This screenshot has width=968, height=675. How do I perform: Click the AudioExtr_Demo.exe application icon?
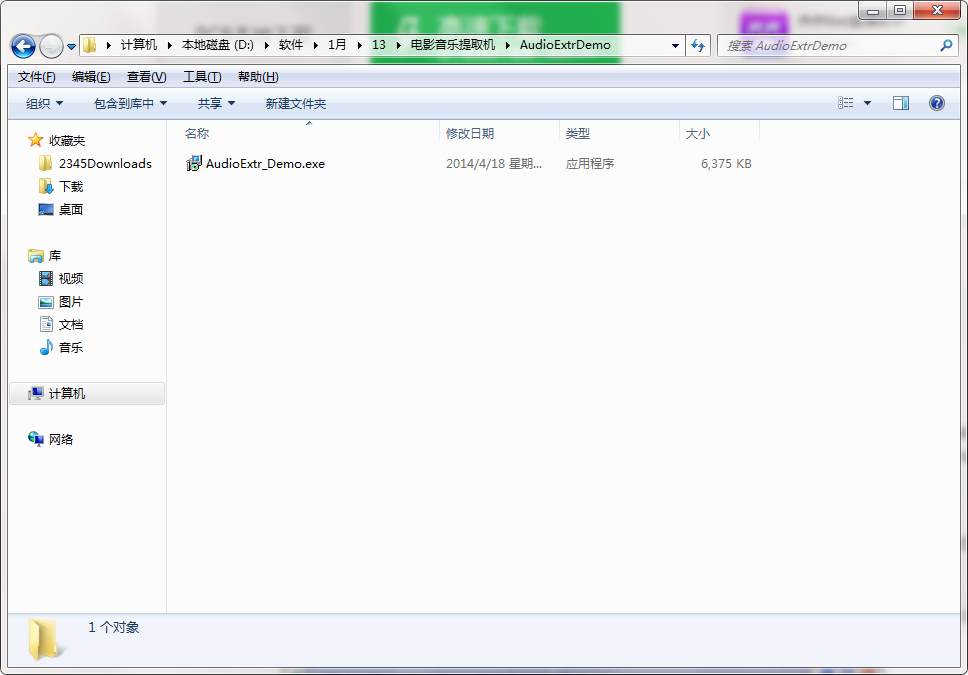pyautogui.click(x=194, y=164)
